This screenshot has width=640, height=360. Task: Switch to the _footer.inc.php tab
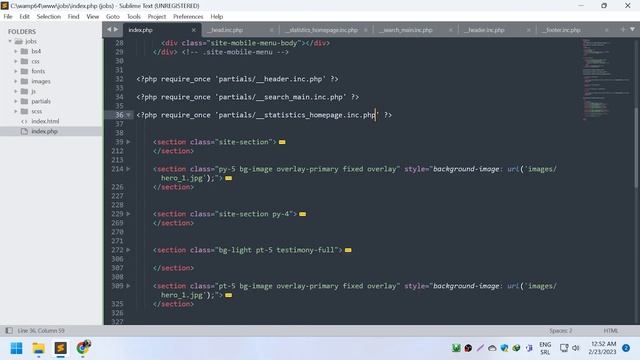coord(562,30)
